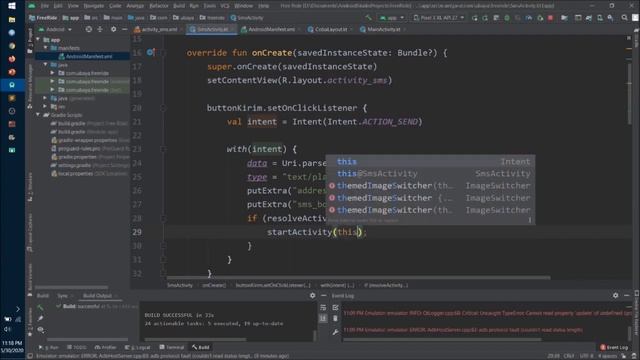Screen dimensions: 640x360
Task: Hide the Build panel with minus icon
Action: (323, 296)
